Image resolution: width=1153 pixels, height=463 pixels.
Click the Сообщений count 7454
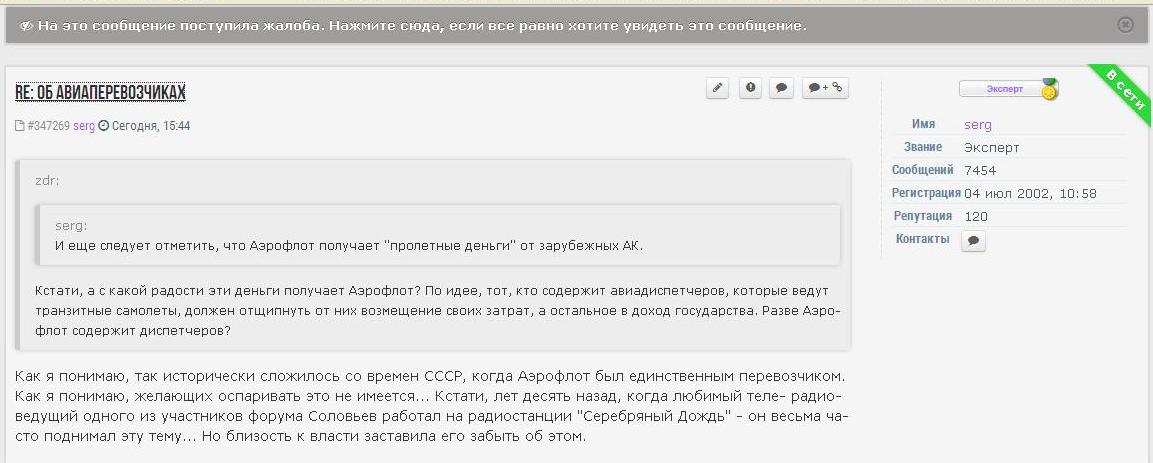click(x=980, y=171)
